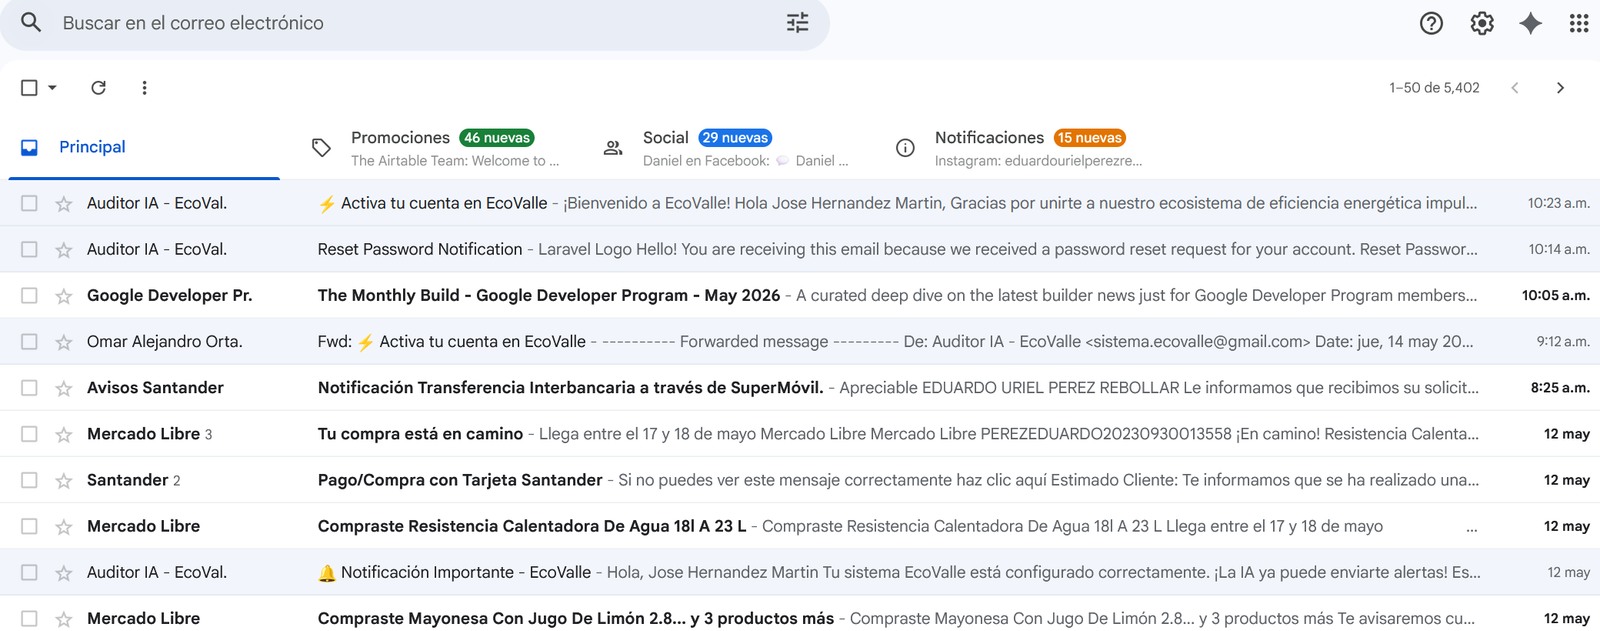Open the three-dot more options menu
The height and width of the screenshot is (631, 1600).
click(144, 88)
